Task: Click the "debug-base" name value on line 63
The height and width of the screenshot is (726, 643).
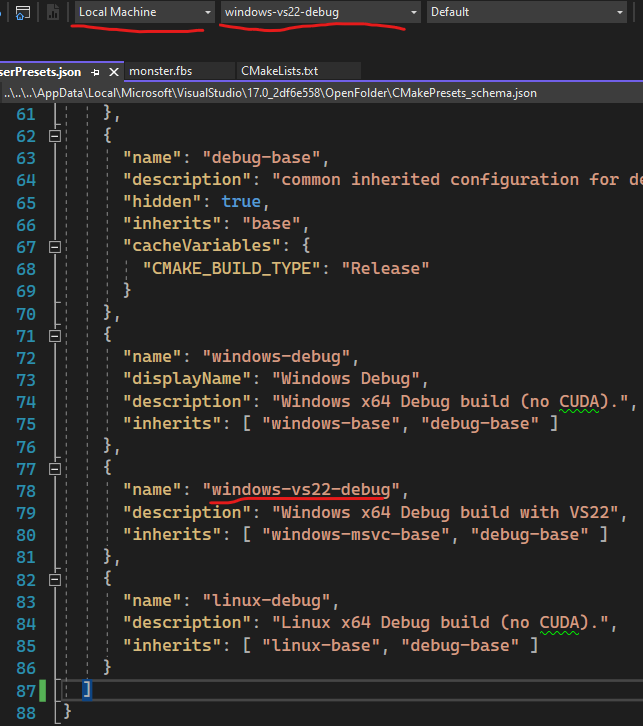Action: click(262, 158)
